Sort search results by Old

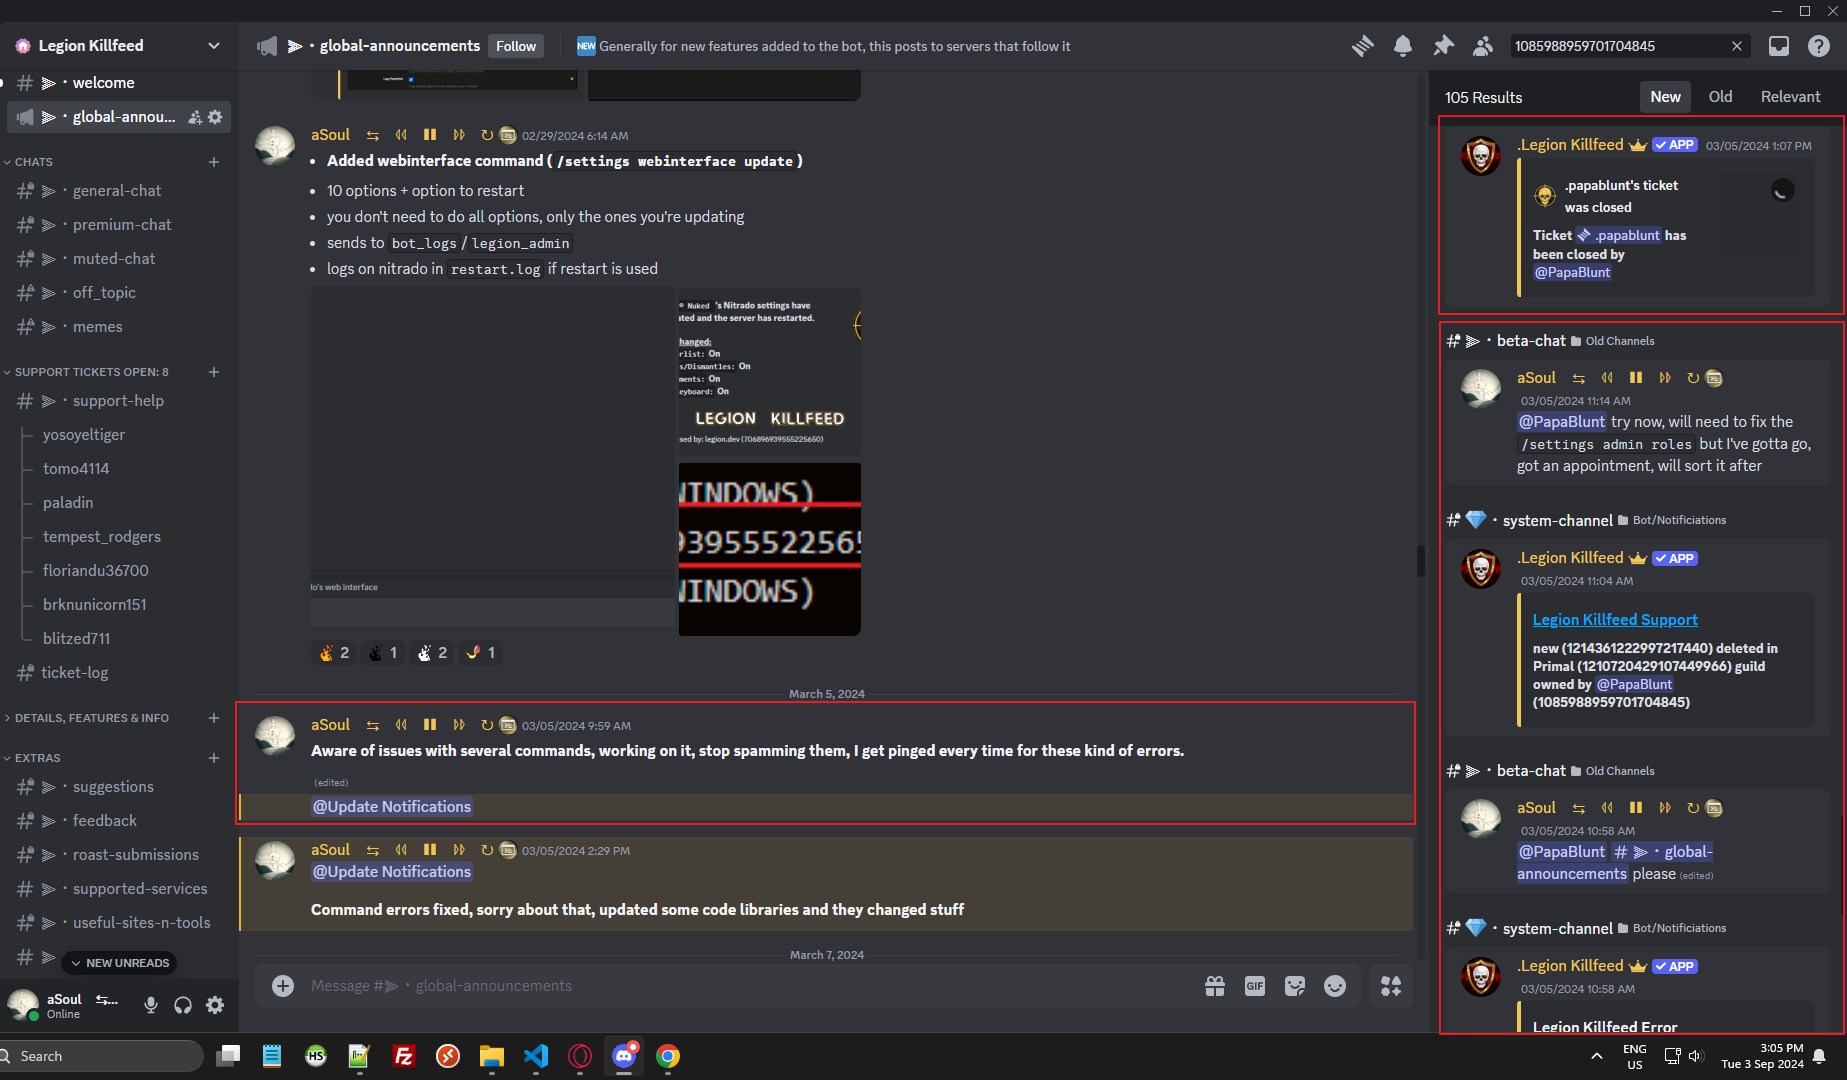(1720, 97)
